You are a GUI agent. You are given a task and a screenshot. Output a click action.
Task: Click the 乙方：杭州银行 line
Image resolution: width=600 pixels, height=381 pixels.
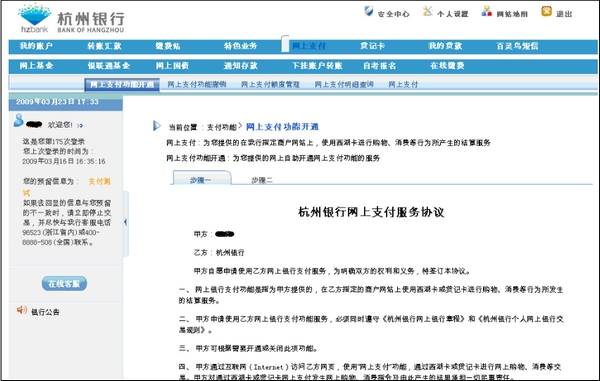click(219, 252)
